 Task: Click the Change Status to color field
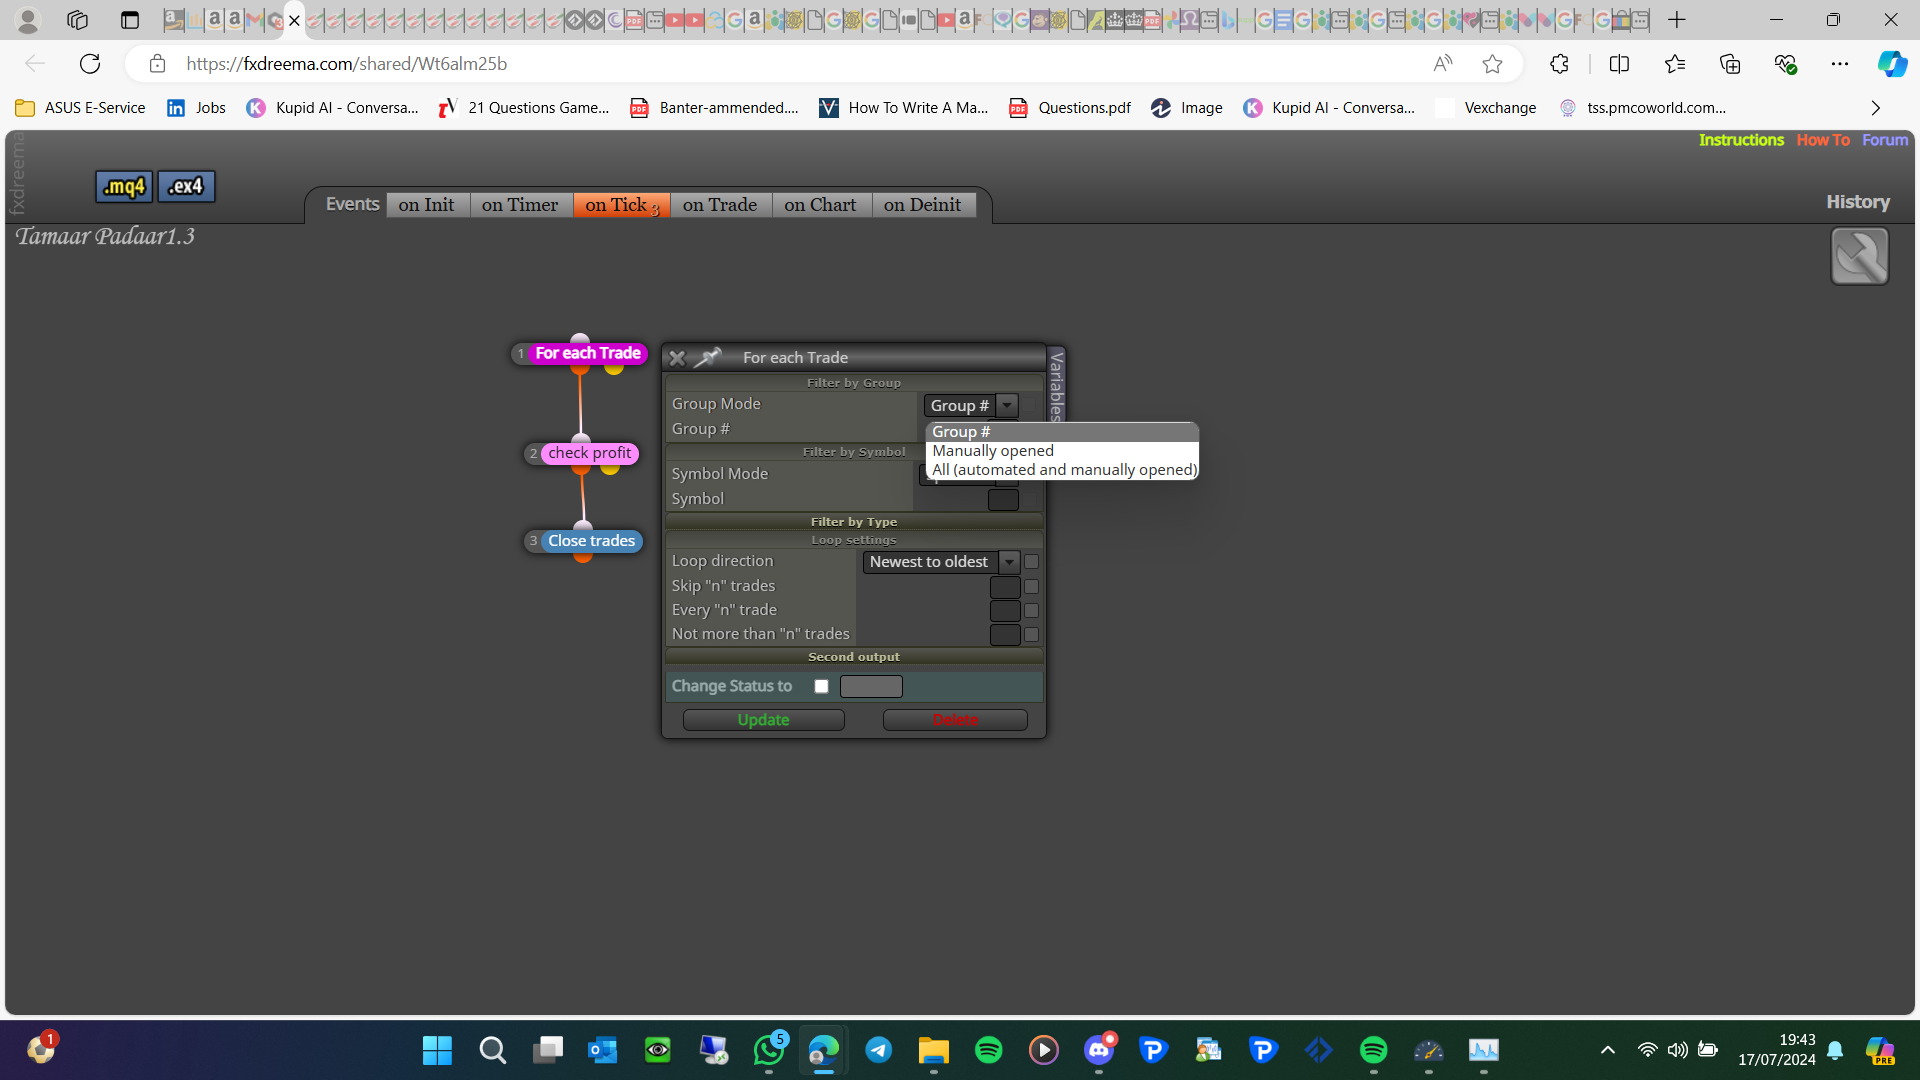[x=871, y=686]
